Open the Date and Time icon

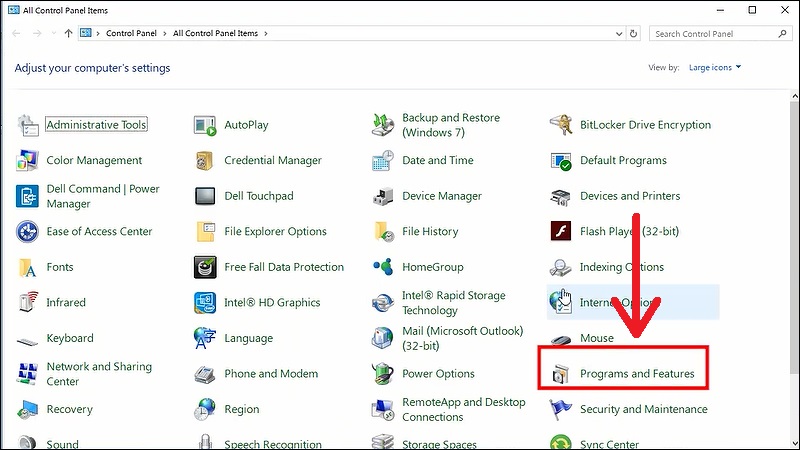click(383, 160)
